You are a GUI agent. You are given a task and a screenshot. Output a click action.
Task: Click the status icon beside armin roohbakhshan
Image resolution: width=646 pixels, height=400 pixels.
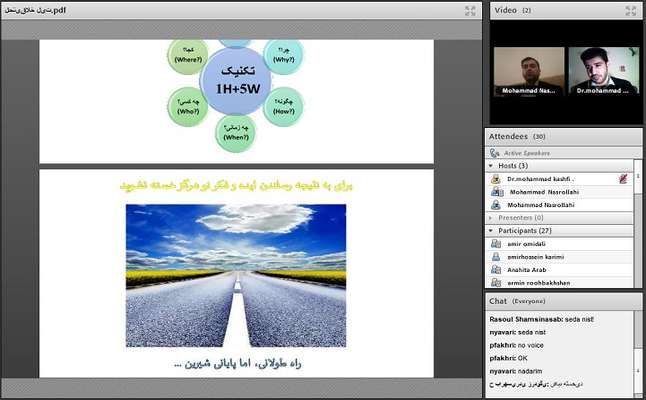[496, 283]
